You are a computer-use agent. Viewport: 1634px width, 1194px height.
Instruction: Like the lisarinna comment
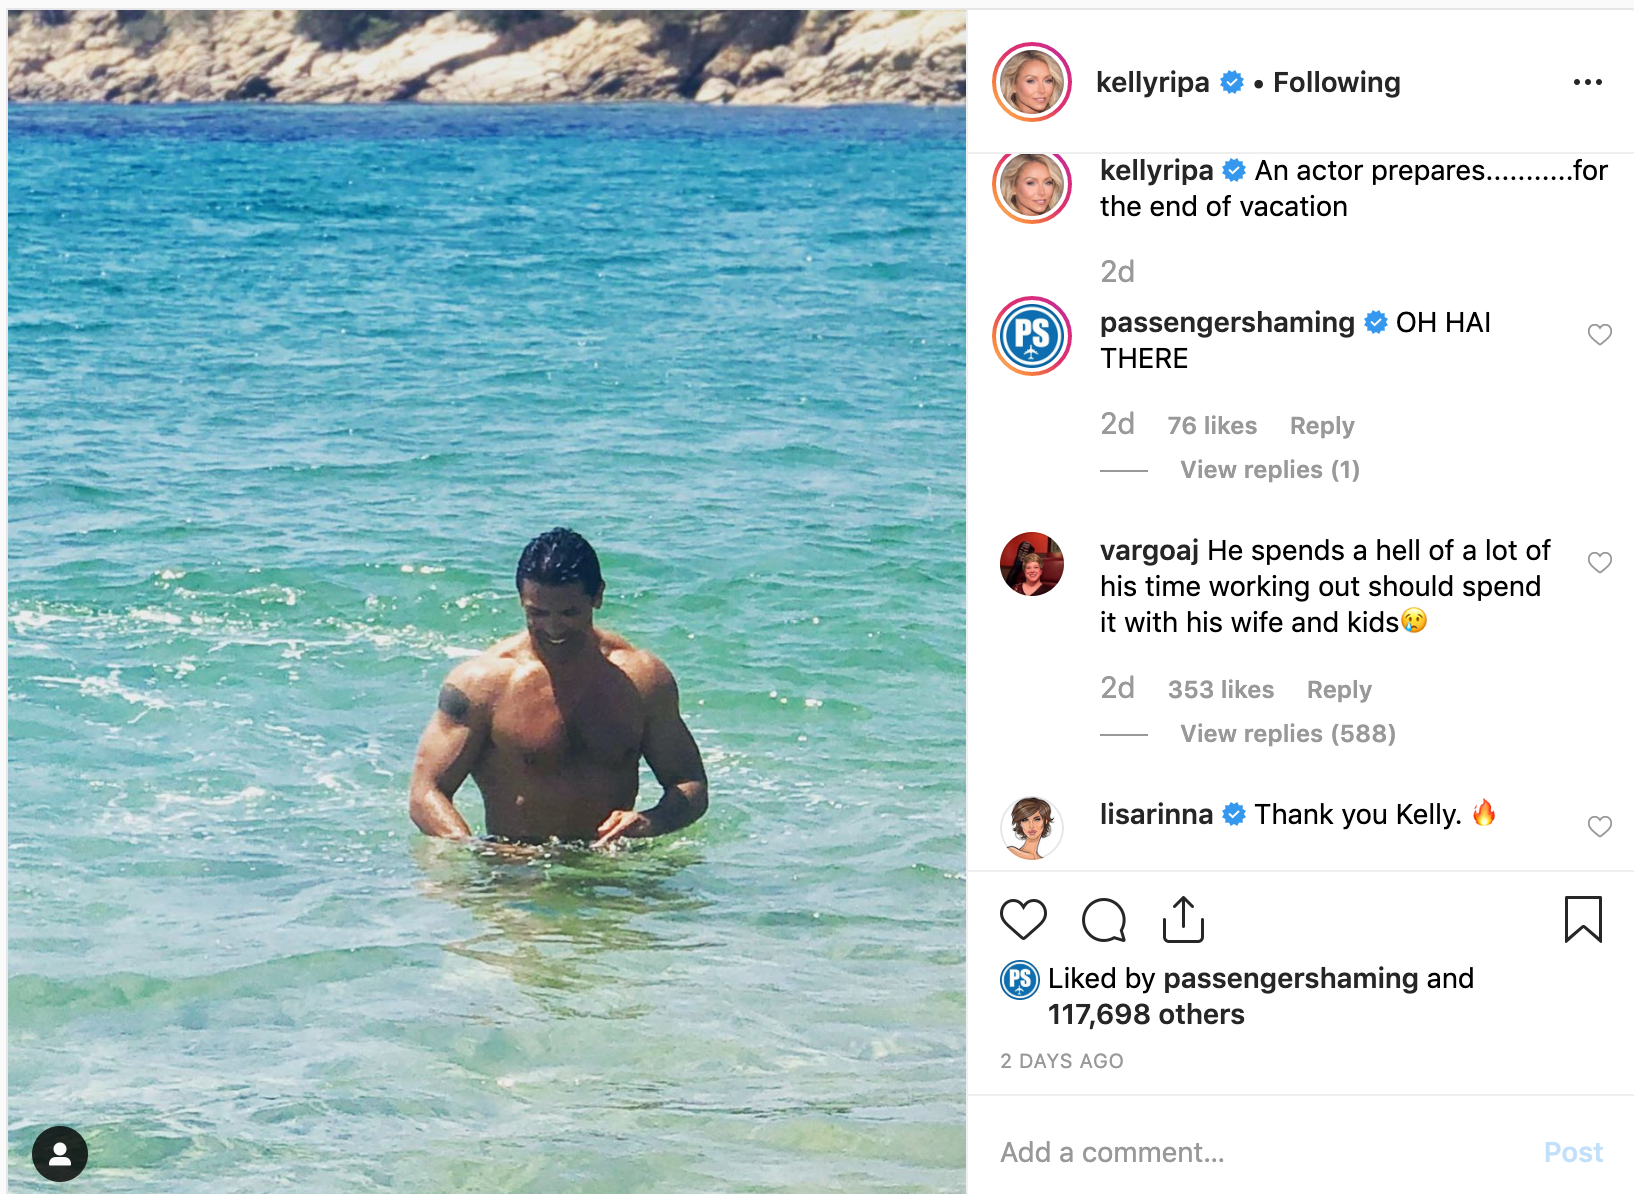[x=1600, y=826]
